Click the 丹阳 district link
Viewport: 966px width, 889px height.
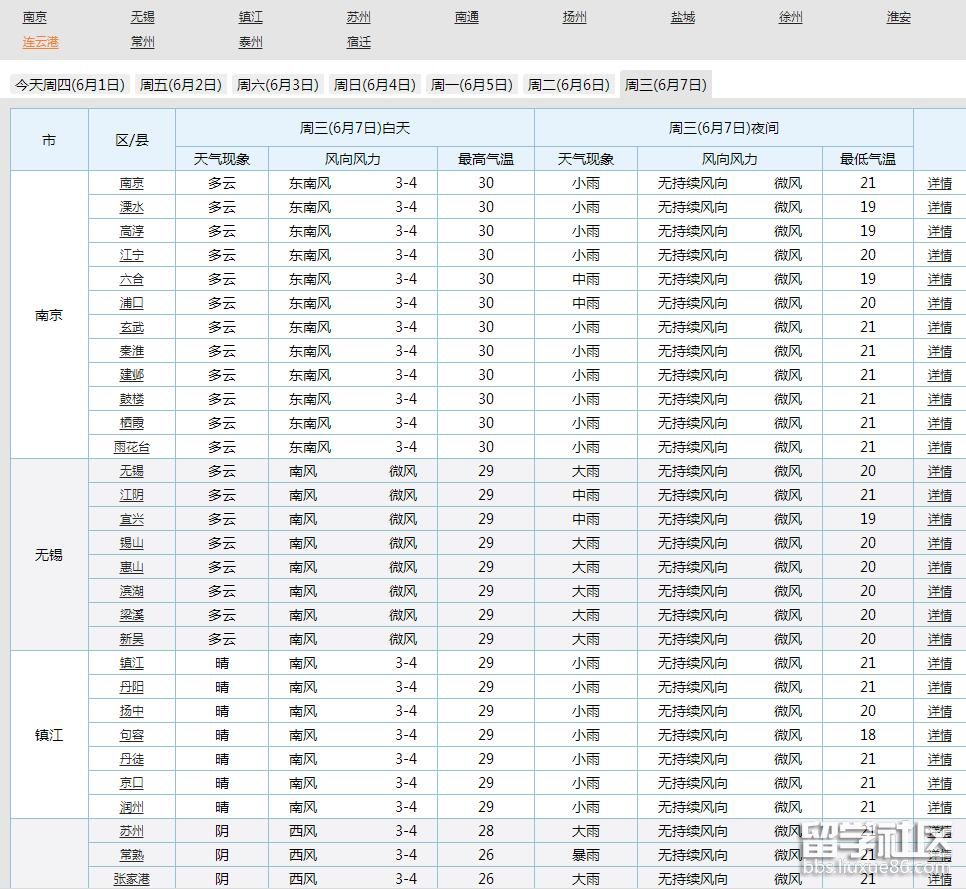[x=130, y=687]
